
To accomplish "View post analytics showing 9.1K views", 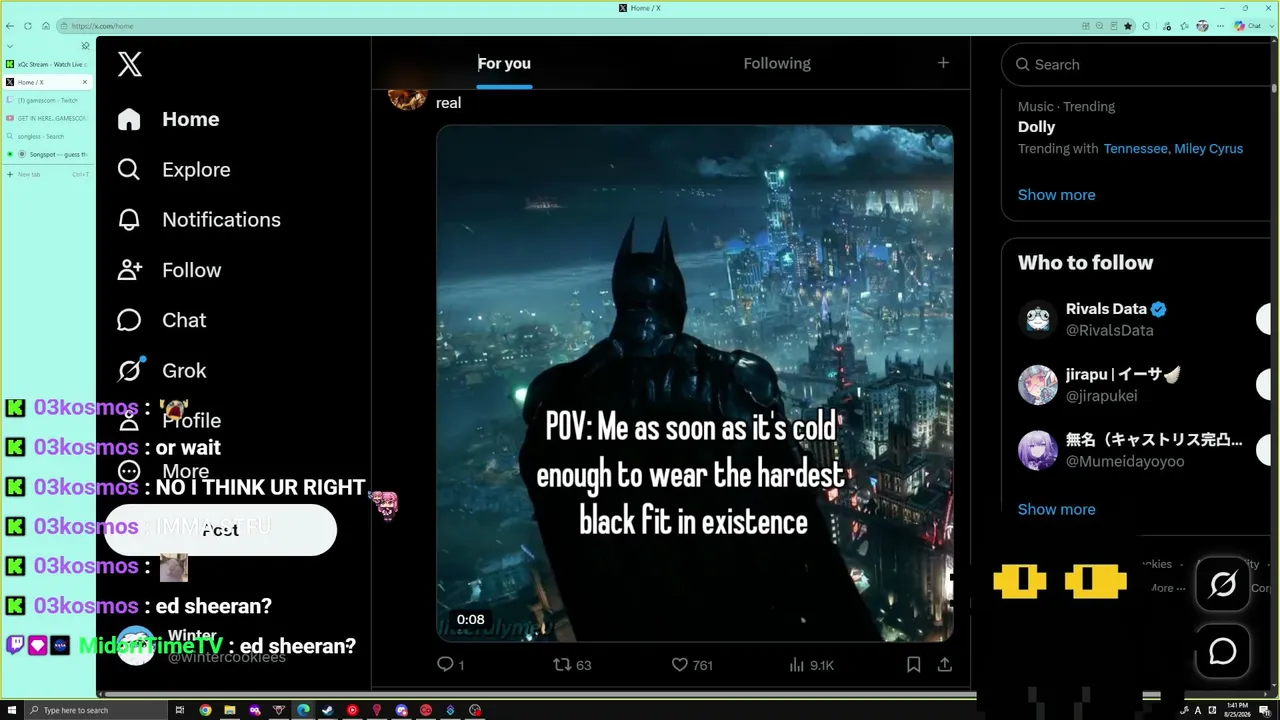I will pos(812,664).
